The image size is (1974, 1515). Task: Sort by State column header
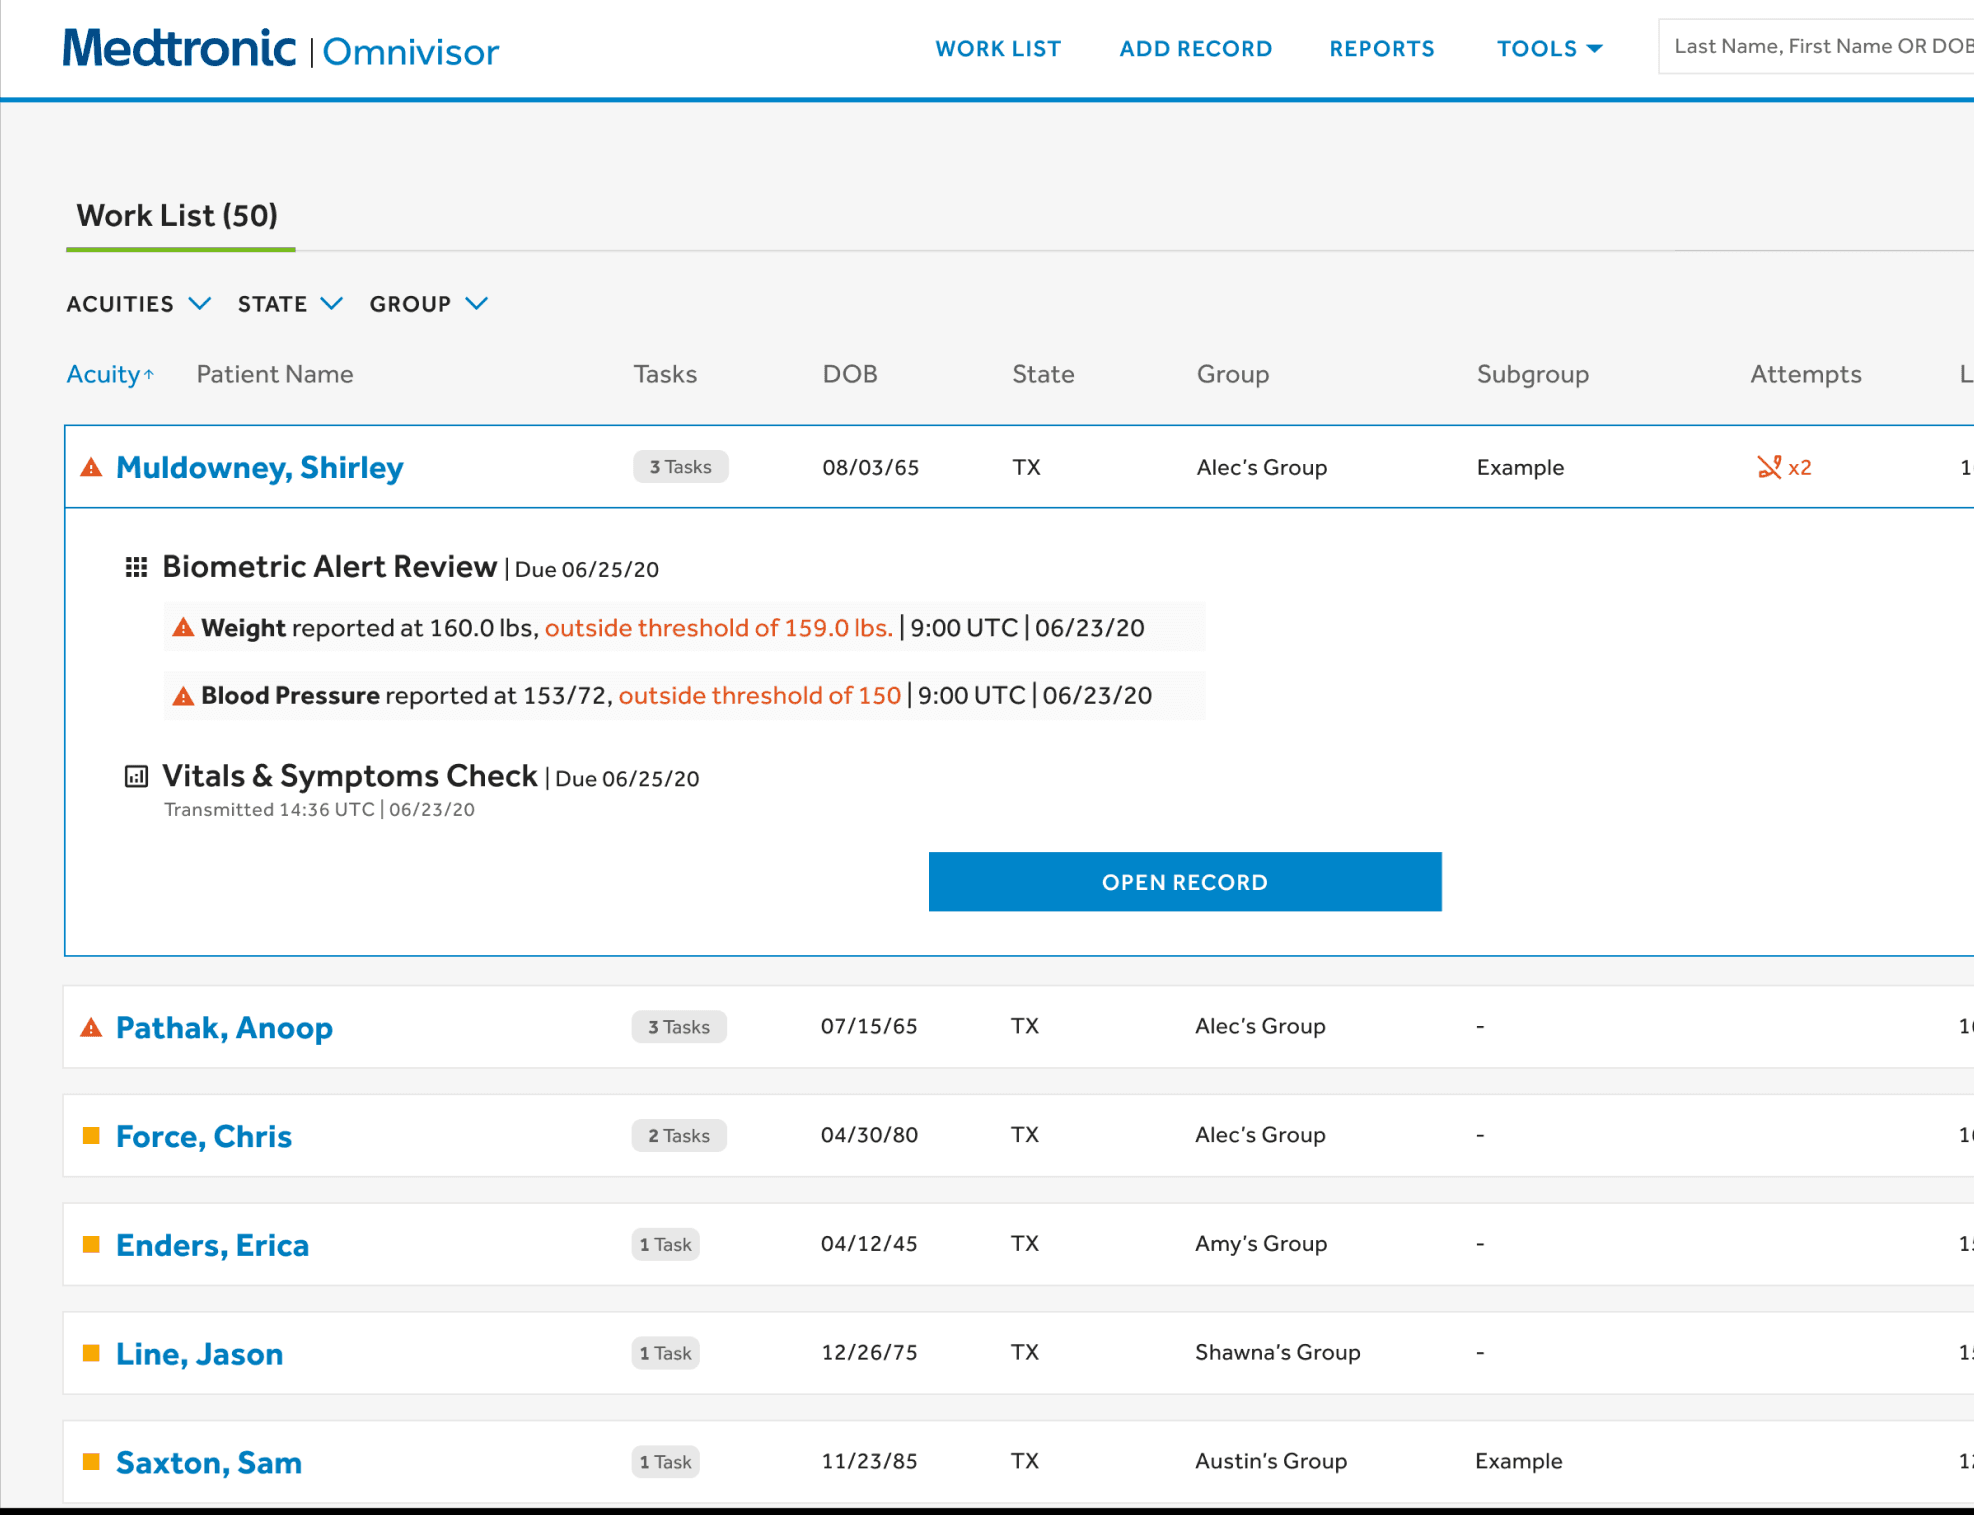1043,374
